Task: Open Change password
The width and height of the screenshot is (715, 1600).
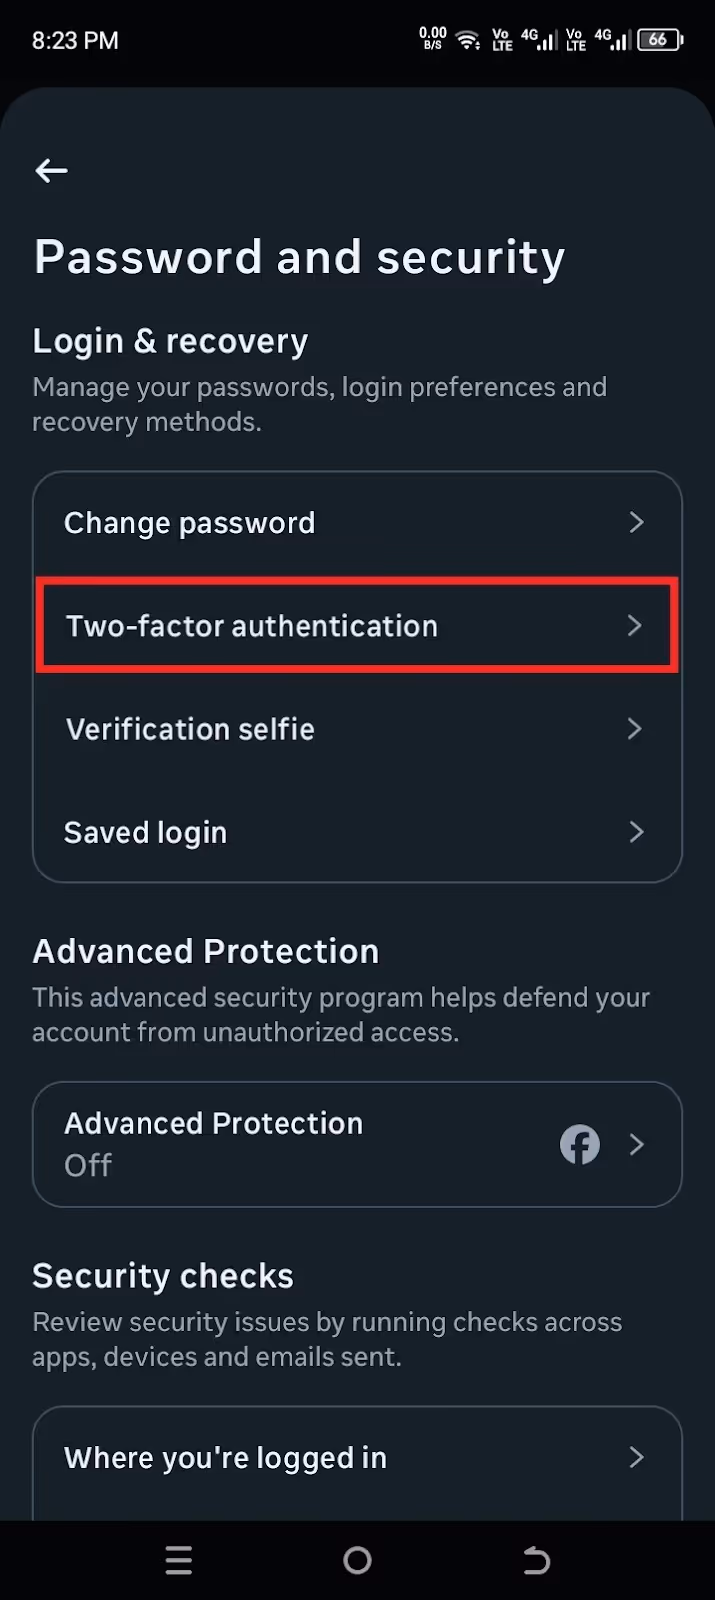Action: click(x=357, y=522)
